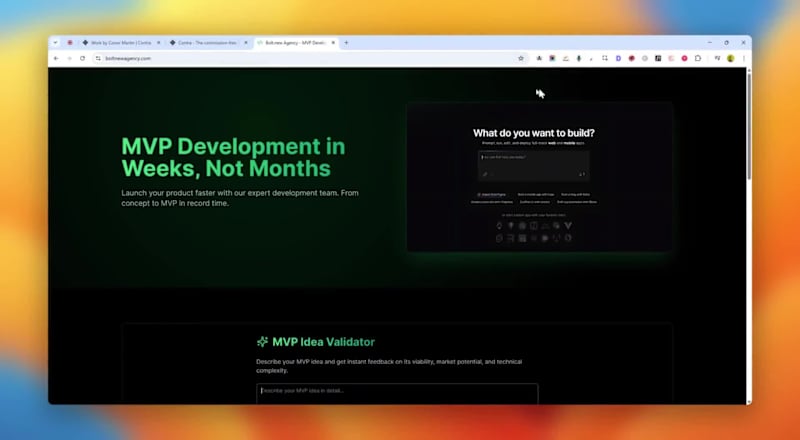Click the hero preview image of Bolt

click(540, 177)
